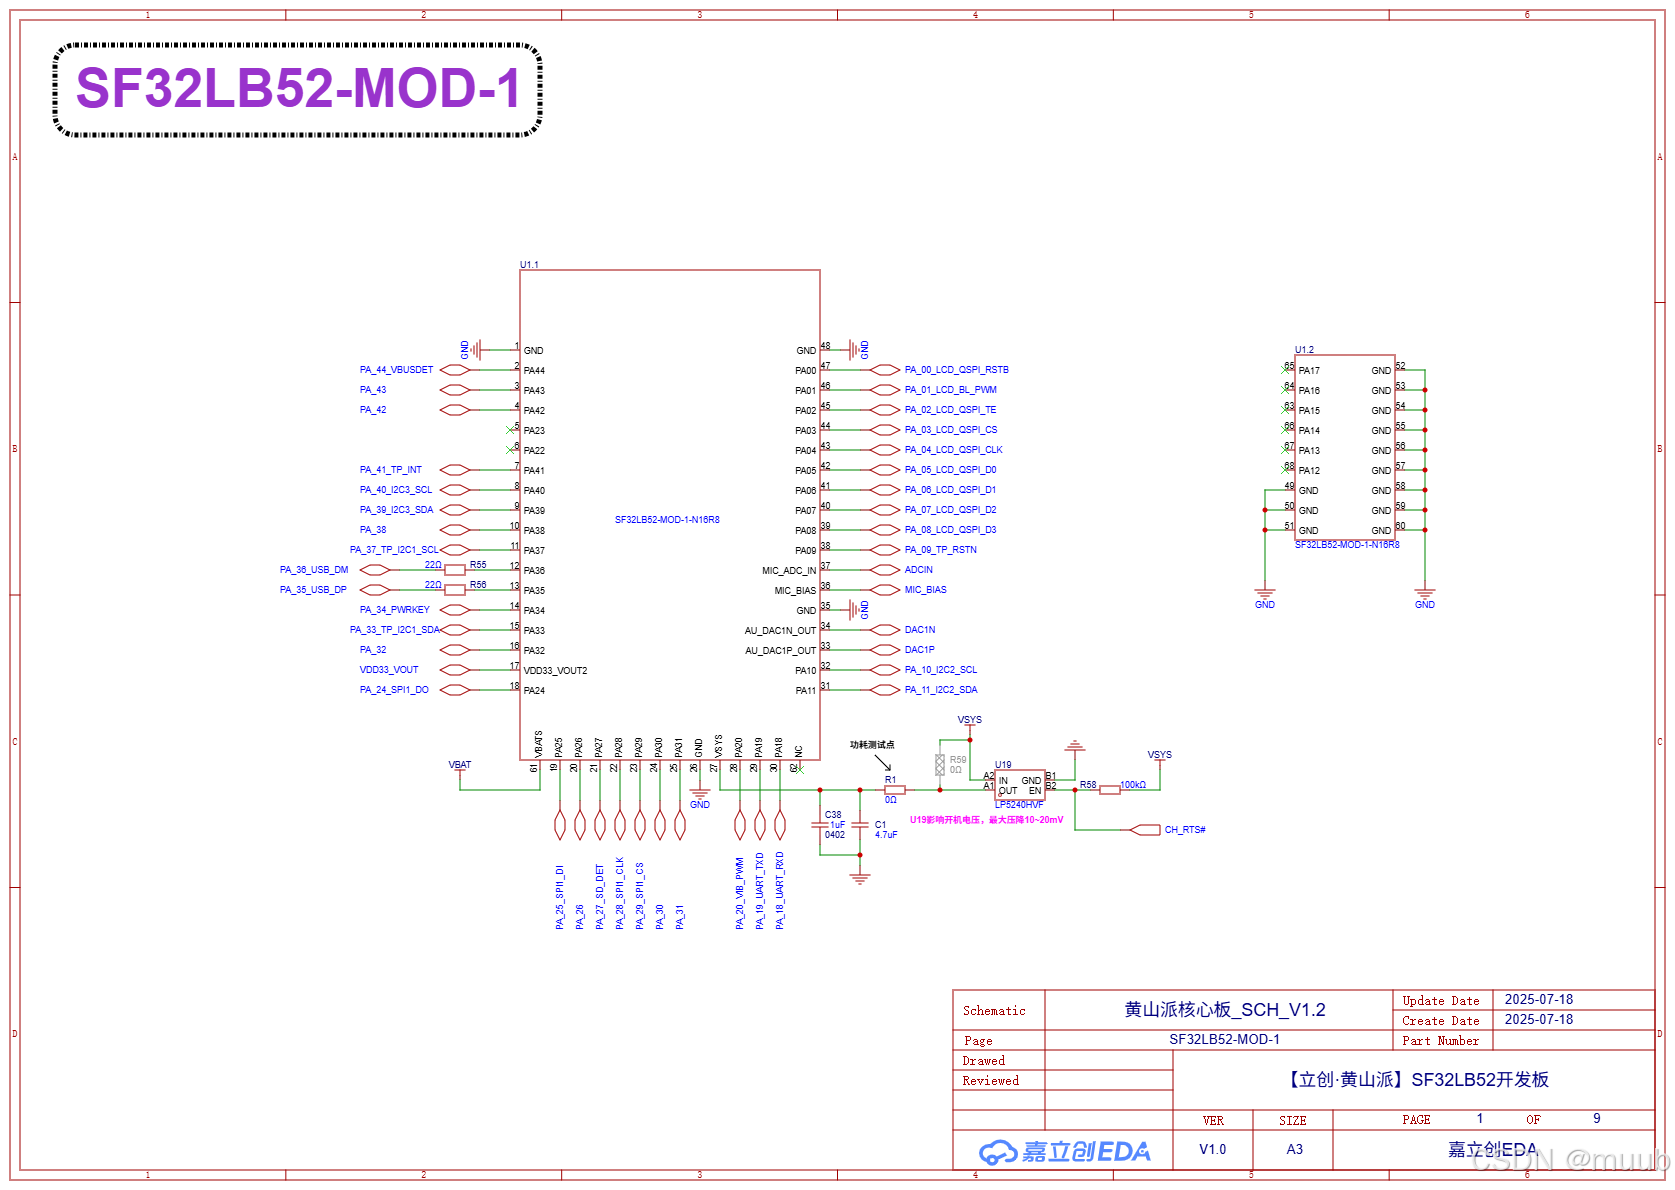This screenshot has width=1675, height=1190.
Task: Select the vertical PA_20_VIB_PWM label
Action: [x=740, y=893]
